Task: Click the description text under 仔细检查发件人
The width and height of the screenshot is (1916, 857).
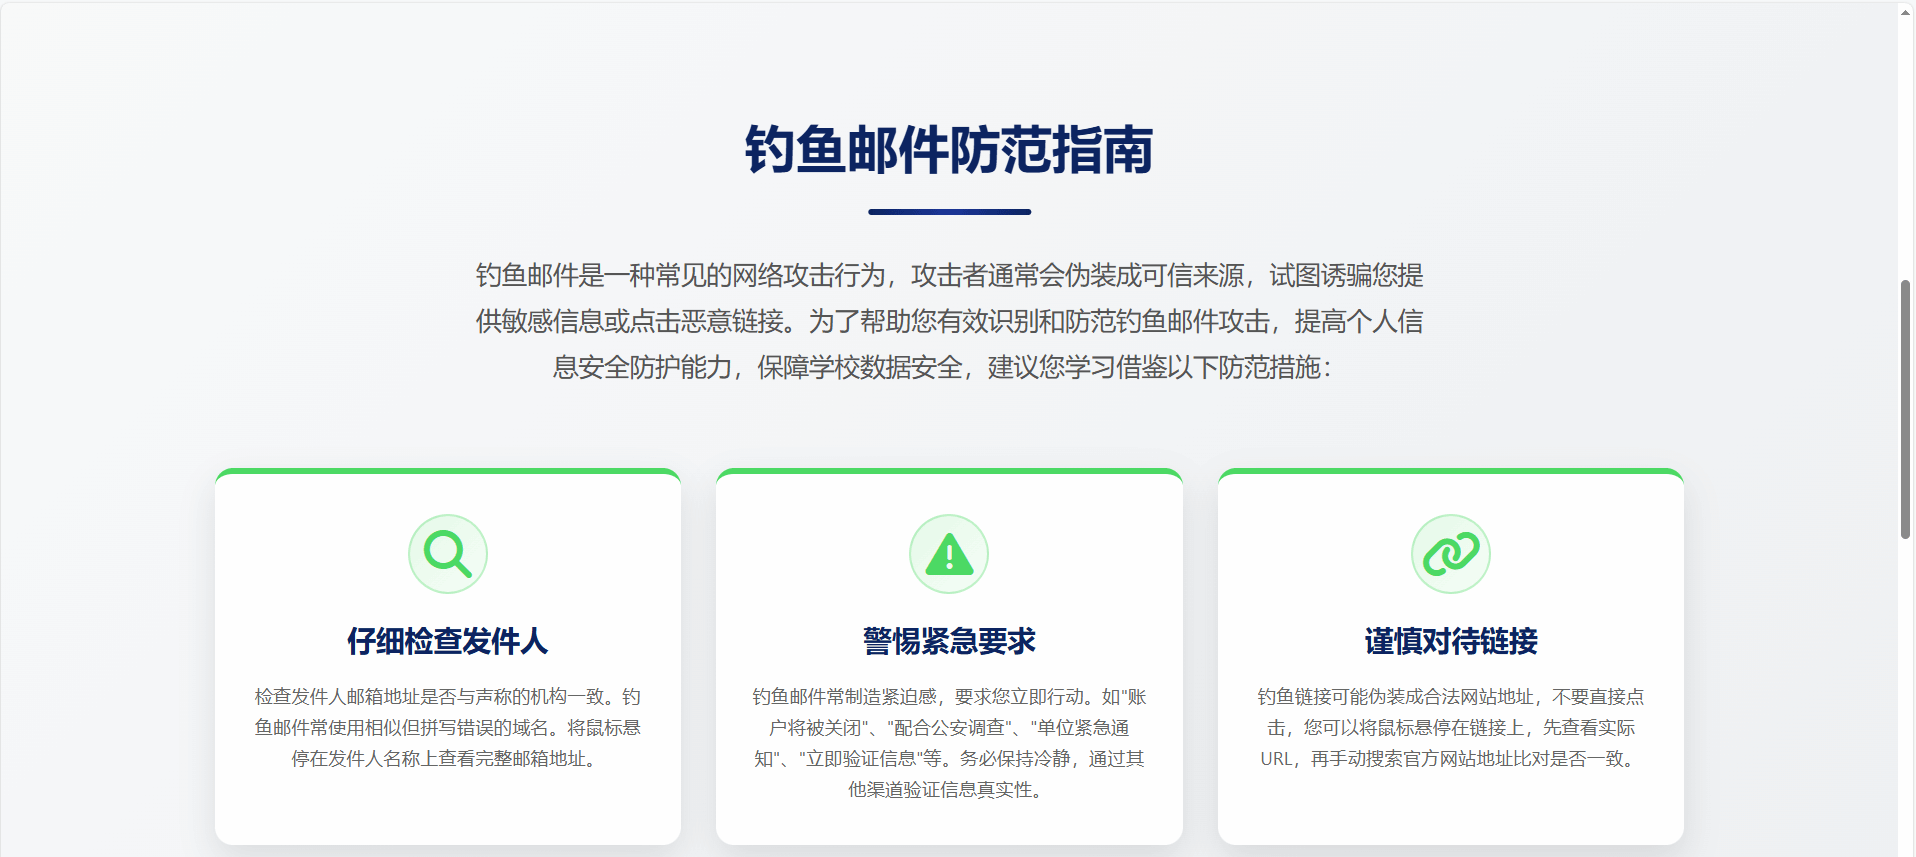Action: (x=447, y=727)
